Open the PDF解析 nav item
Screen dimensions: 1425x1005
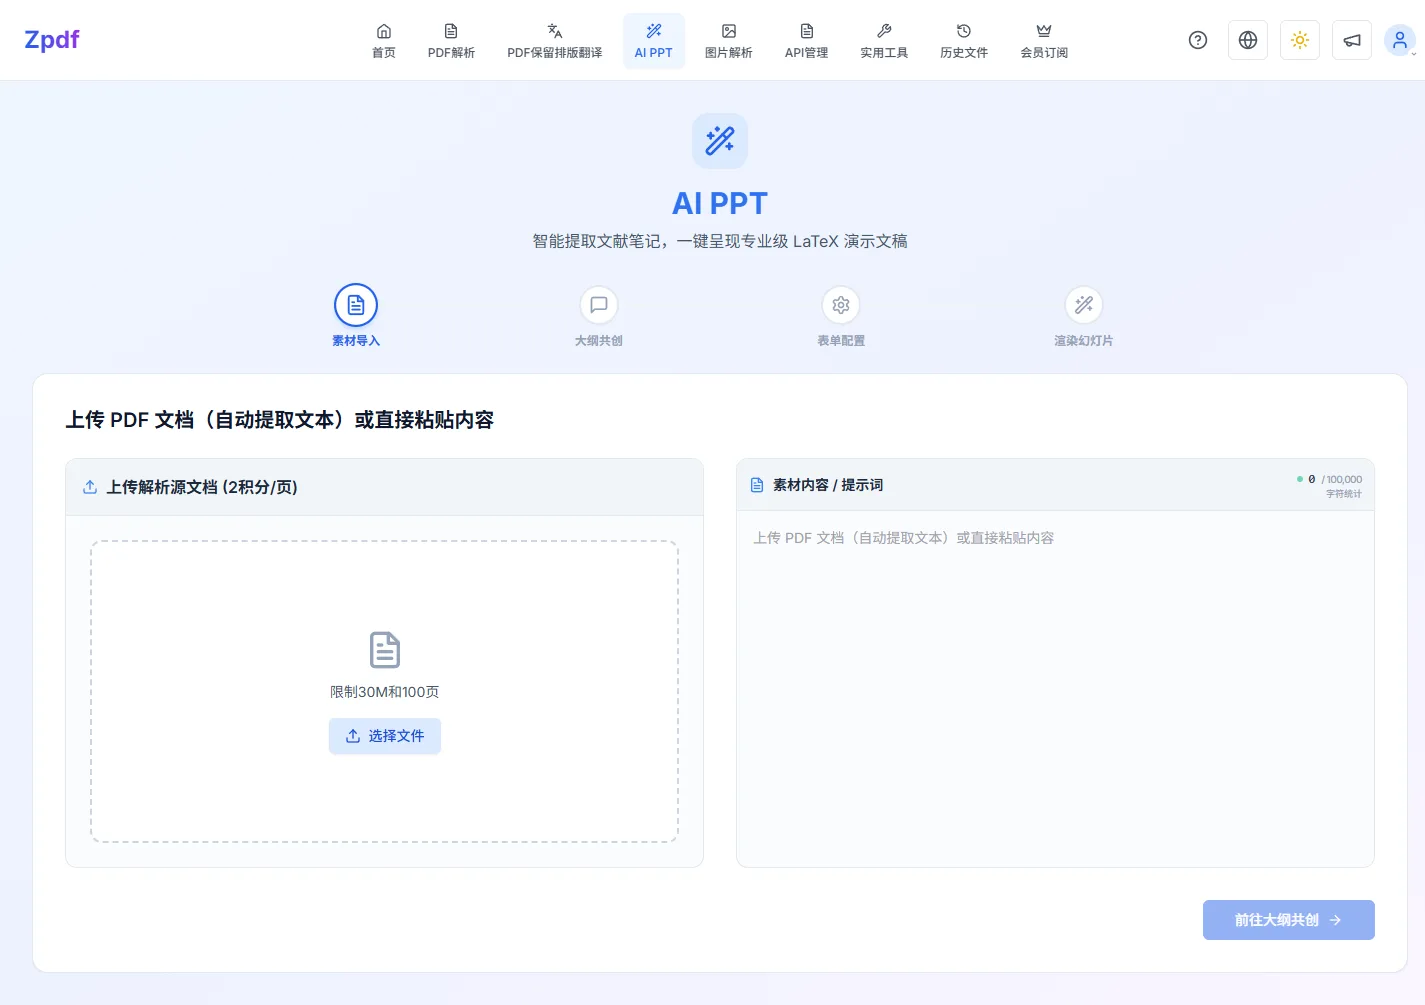click(x=451, y=41)
